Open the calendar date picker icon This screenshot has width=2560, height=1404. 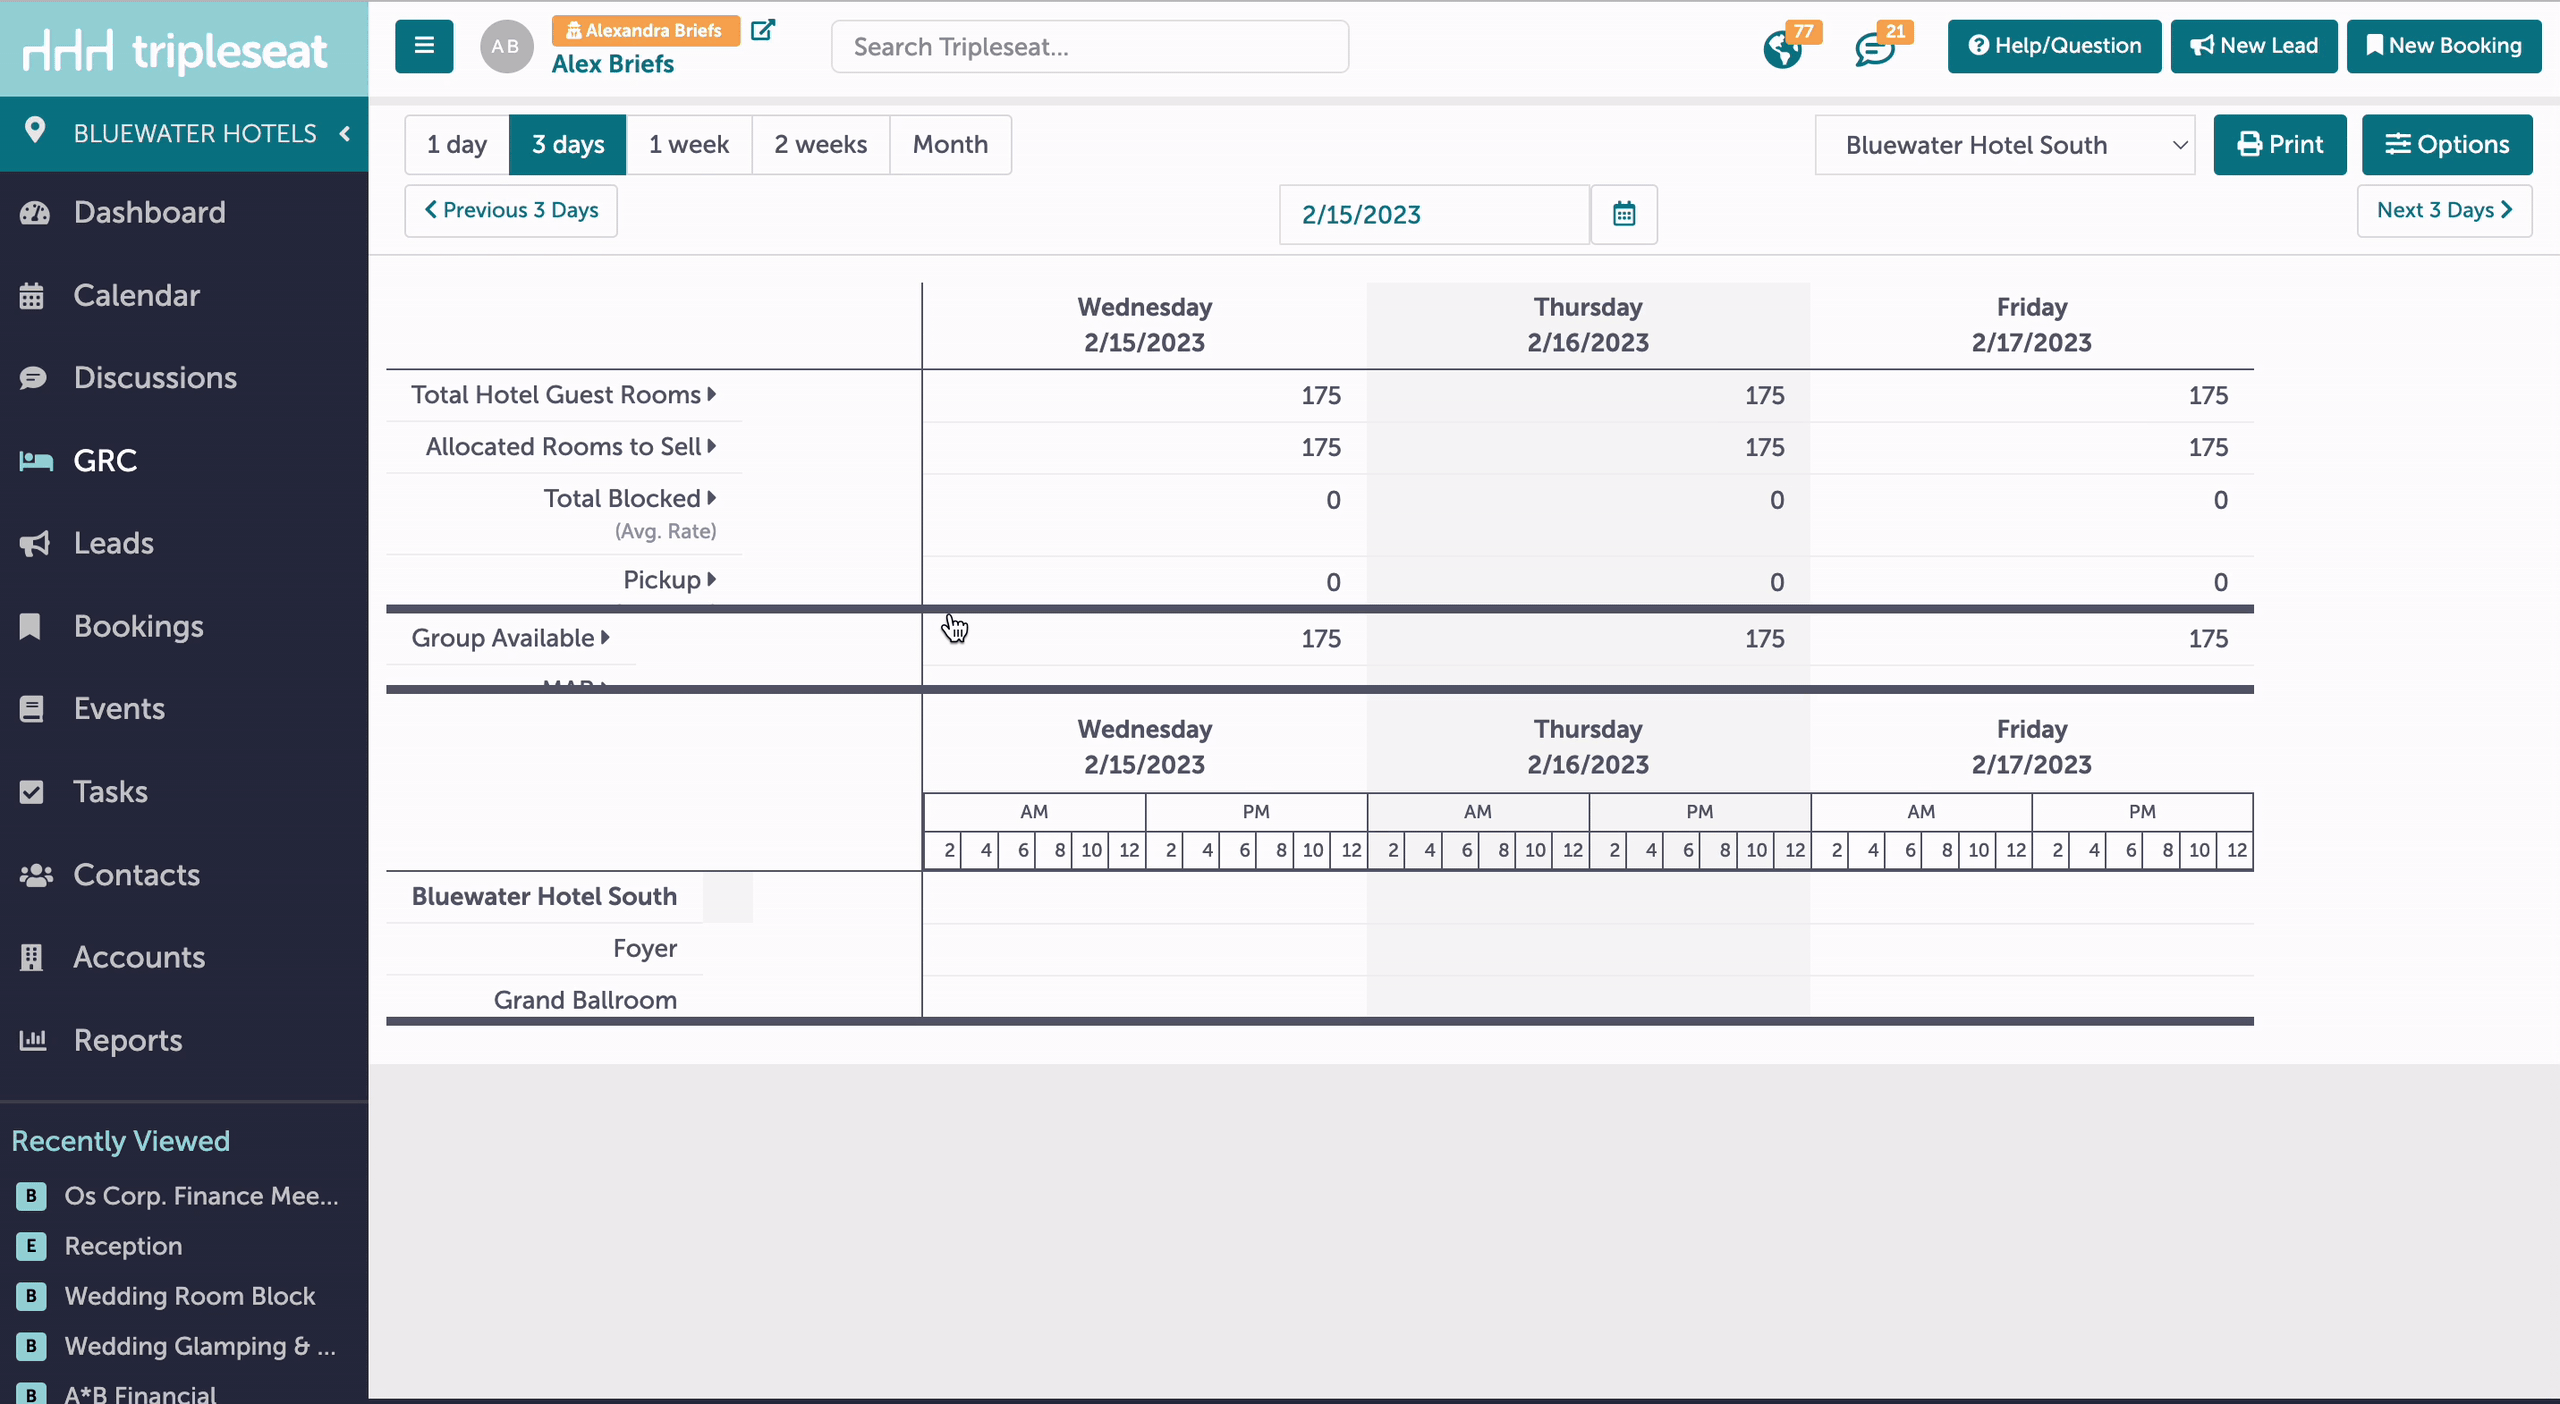pyautogui.click(x=1624, y=214)
